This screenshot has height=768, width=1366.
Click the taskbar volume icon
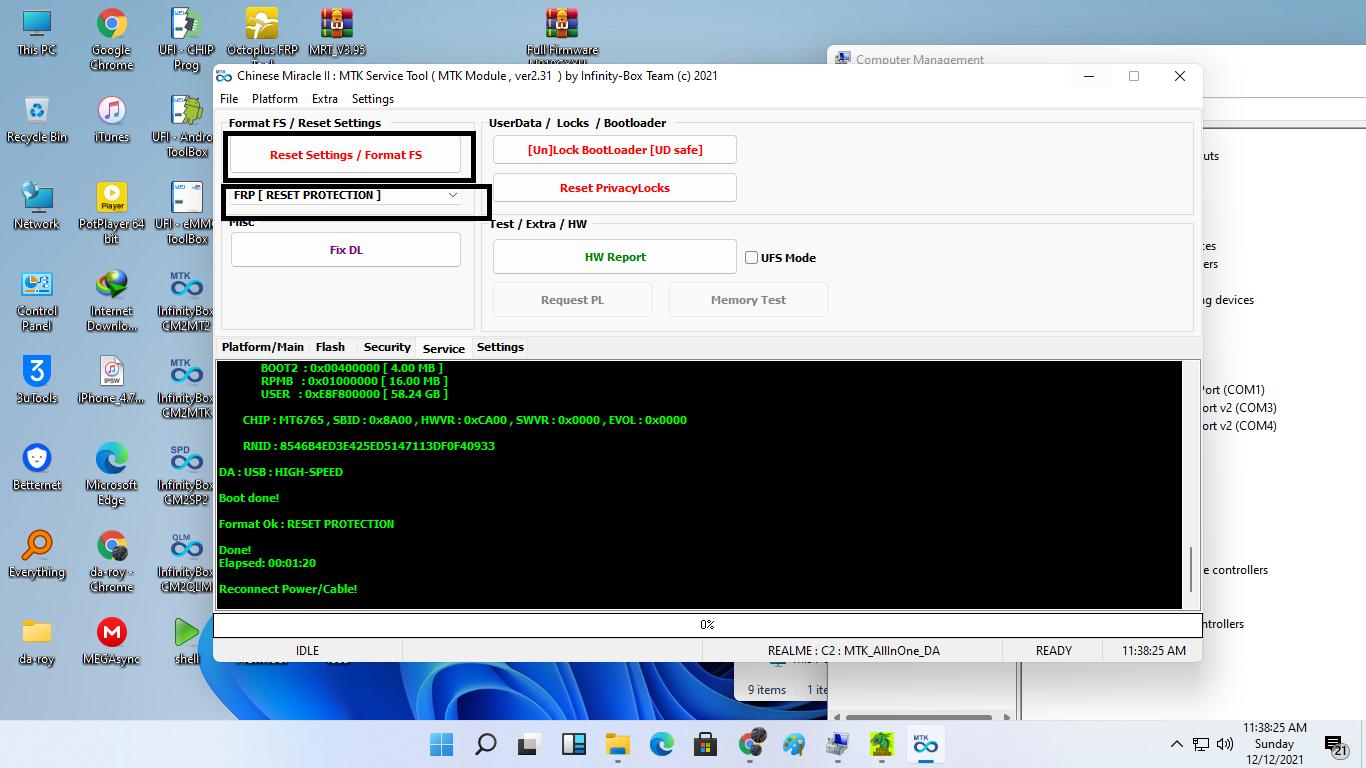pyautogui.click(x=1224, y=744)
